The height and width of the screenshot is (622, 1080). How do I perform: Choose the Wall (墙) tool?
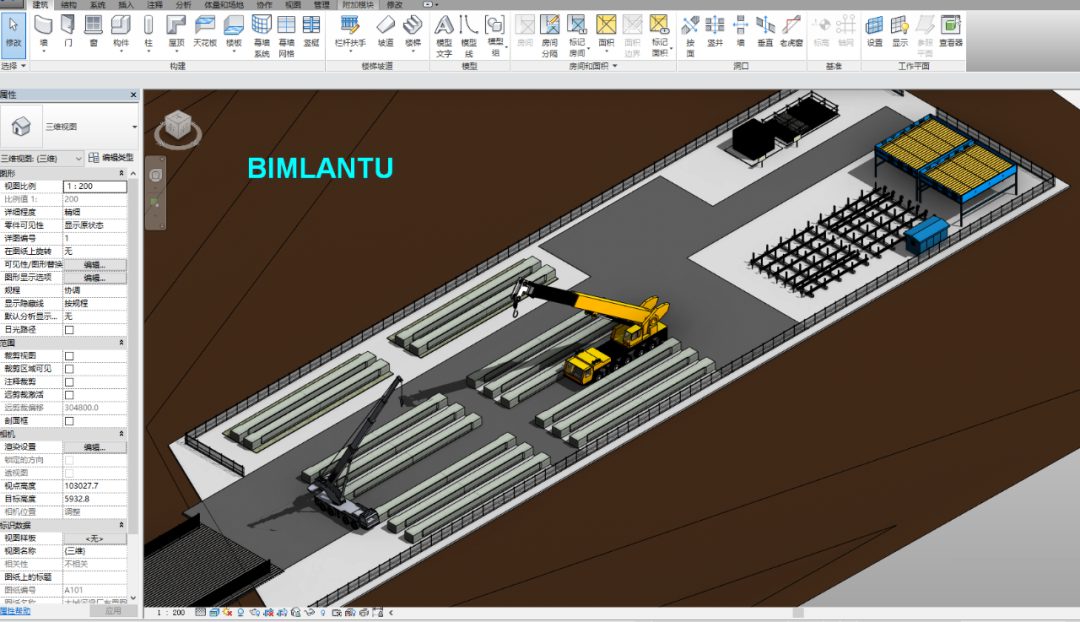[43, 32]
